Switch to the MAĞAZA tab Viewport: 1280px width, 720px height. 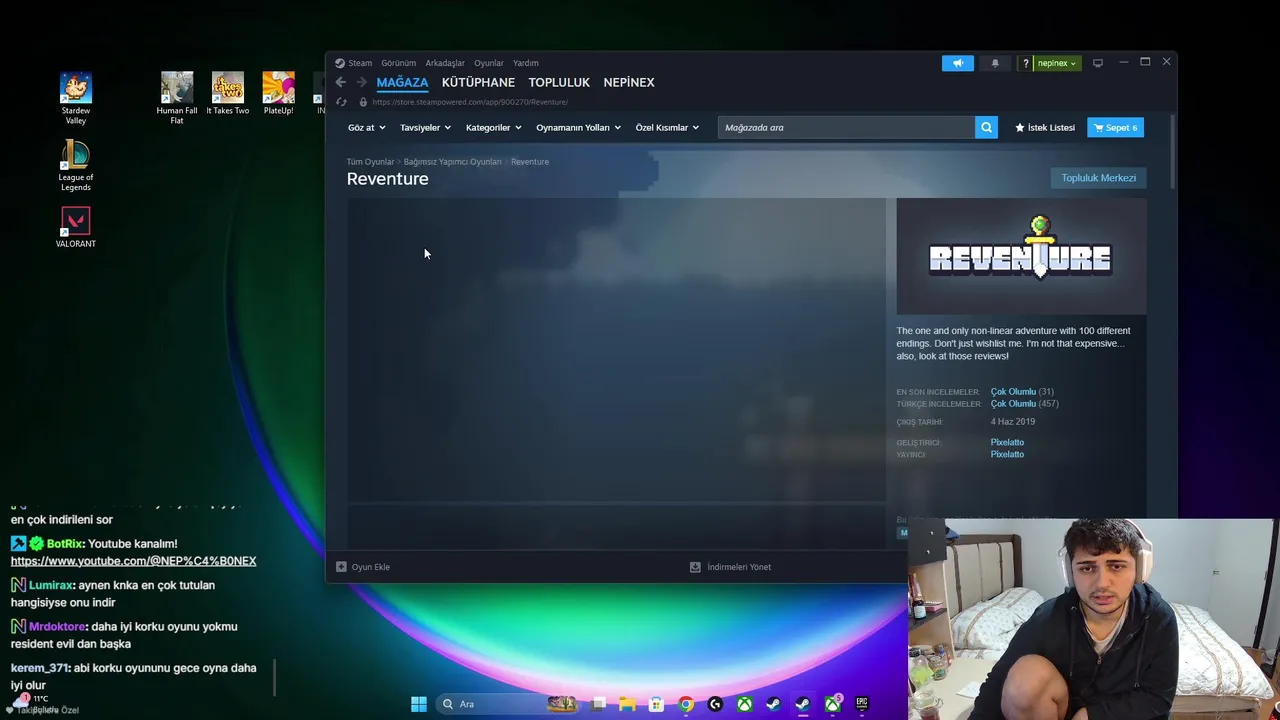(x=402, y=82)
